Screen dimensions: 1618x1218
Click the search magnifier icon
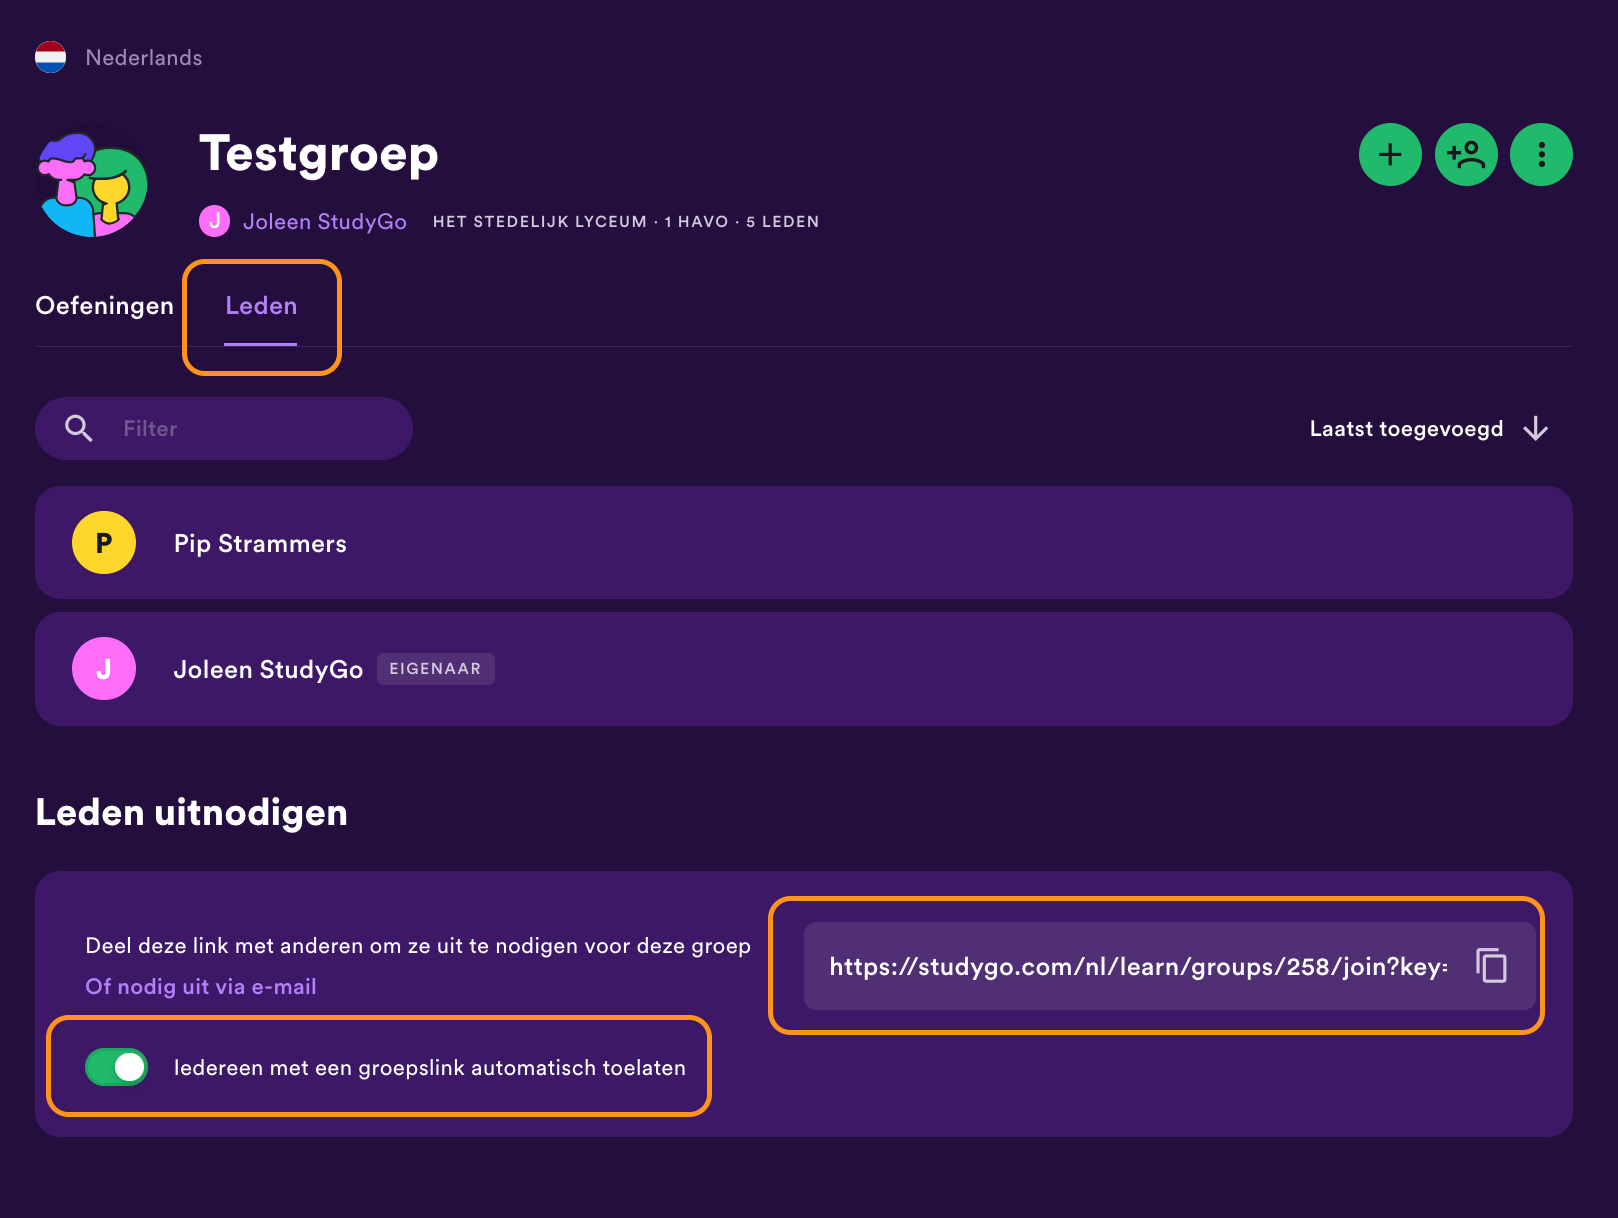78,428
